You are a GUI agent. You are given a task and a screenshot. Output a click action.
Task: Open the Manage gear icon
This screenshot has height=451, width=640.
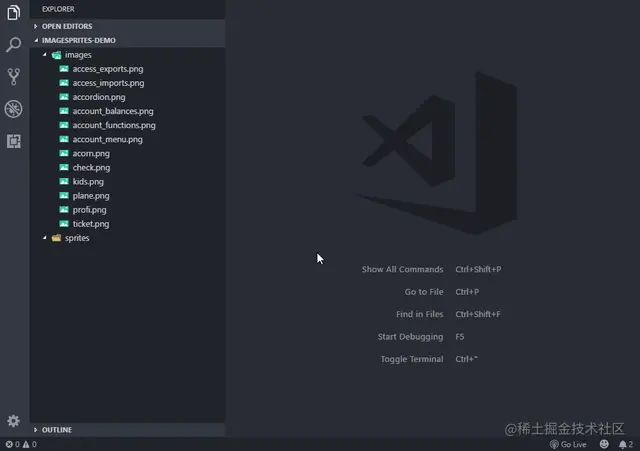(x=13, y=421)
